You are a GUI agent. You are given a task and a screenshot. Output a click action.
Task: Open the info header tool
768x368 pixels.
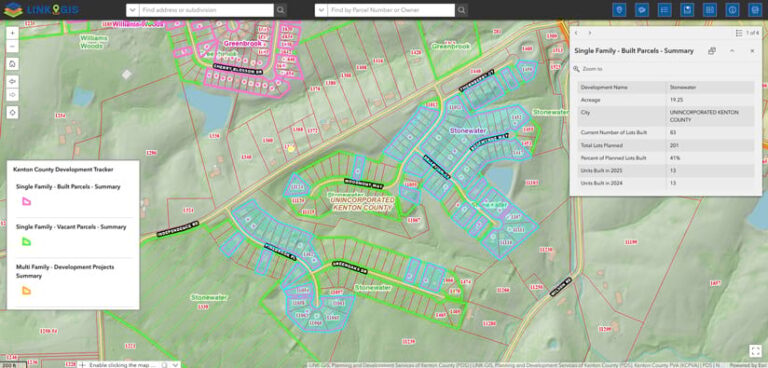(x=732, y=10)
